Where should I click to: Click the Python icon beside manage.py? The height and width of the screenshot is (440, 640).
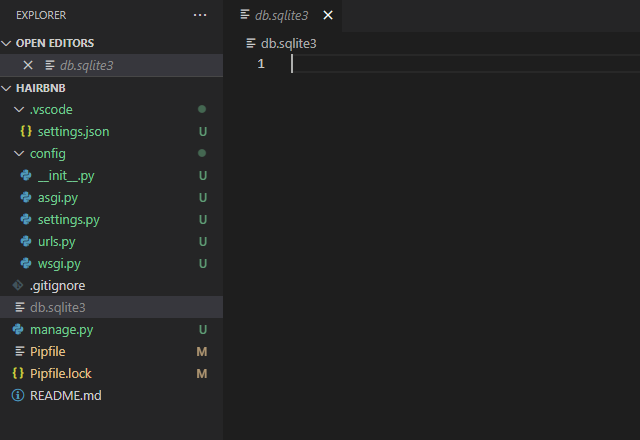click(x=18, y=329)
